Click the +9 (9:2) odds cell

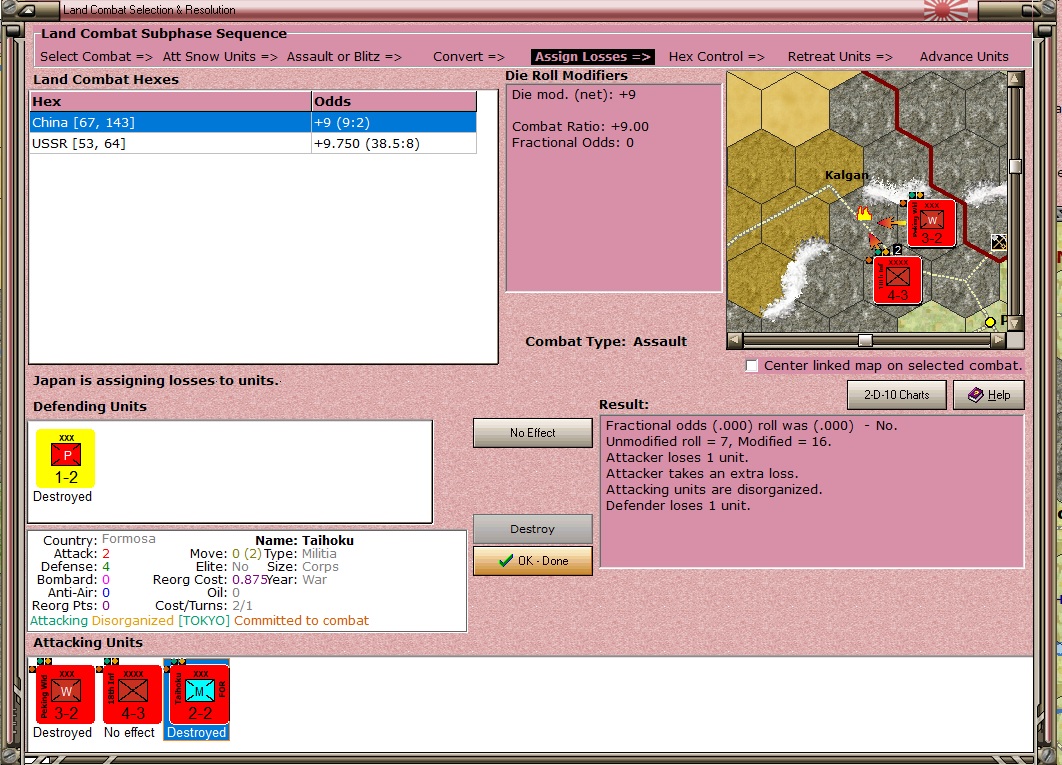coord(394,123)
